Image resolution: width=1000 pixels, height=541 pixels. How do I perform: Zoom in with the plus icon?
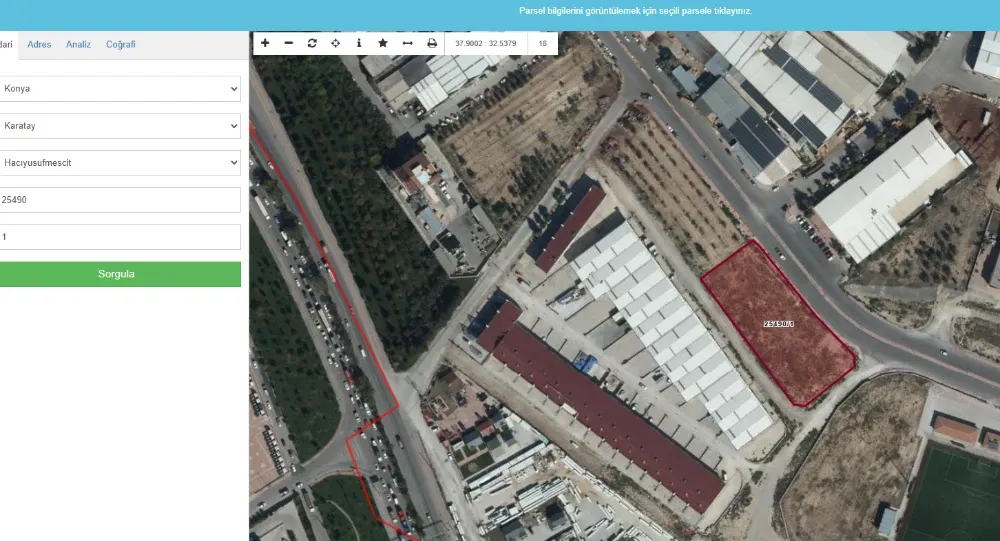(x=265, y=43)
